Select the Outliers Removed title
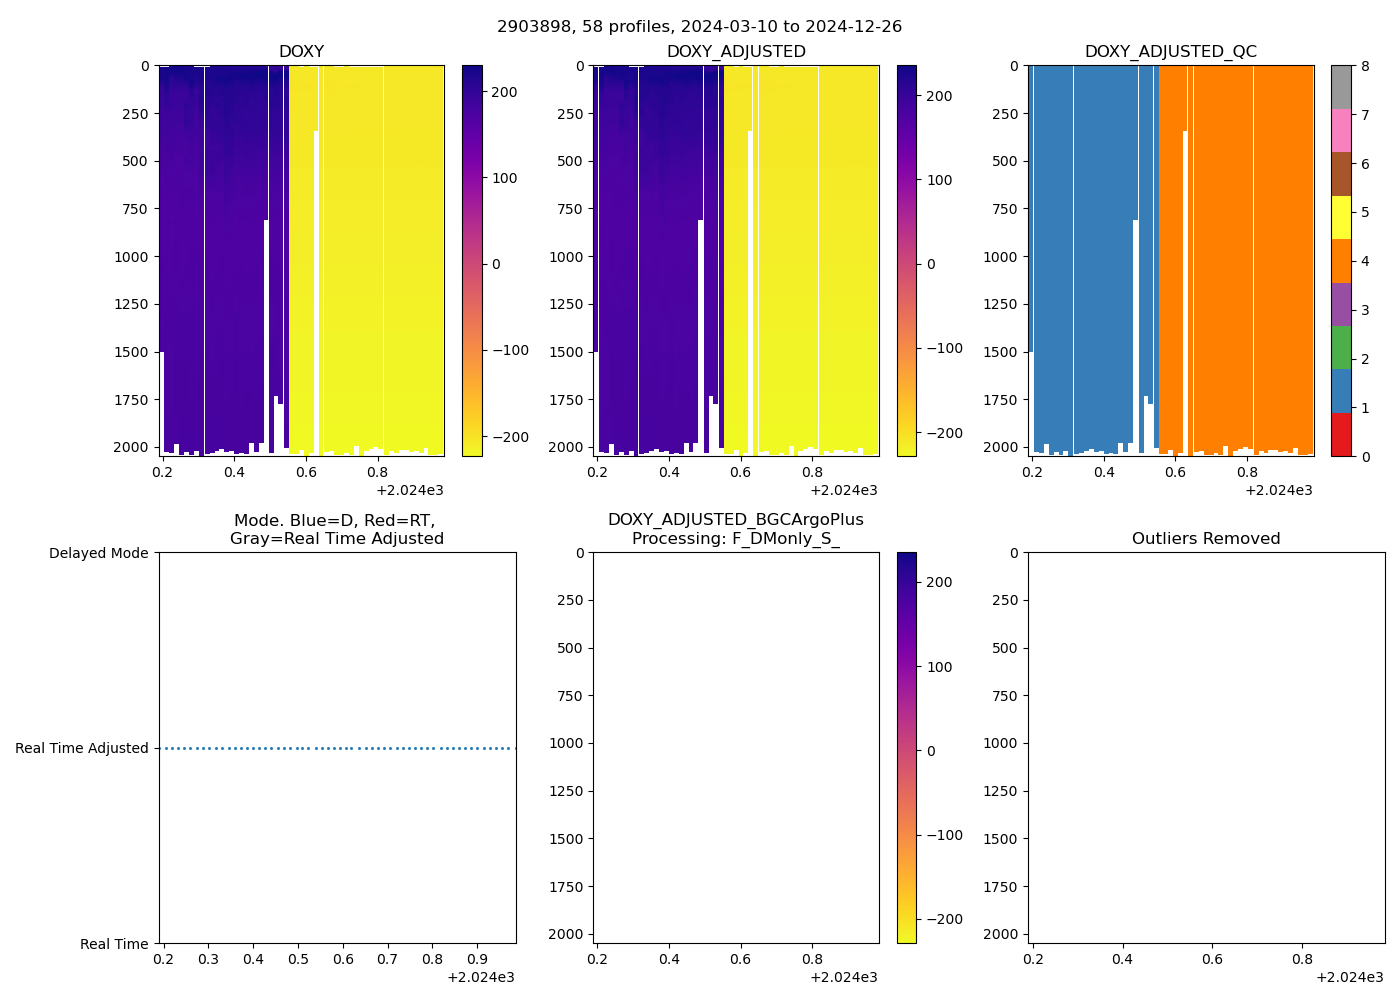This screenshot has width=1400, height=1000. click(x=1205, y=539)
